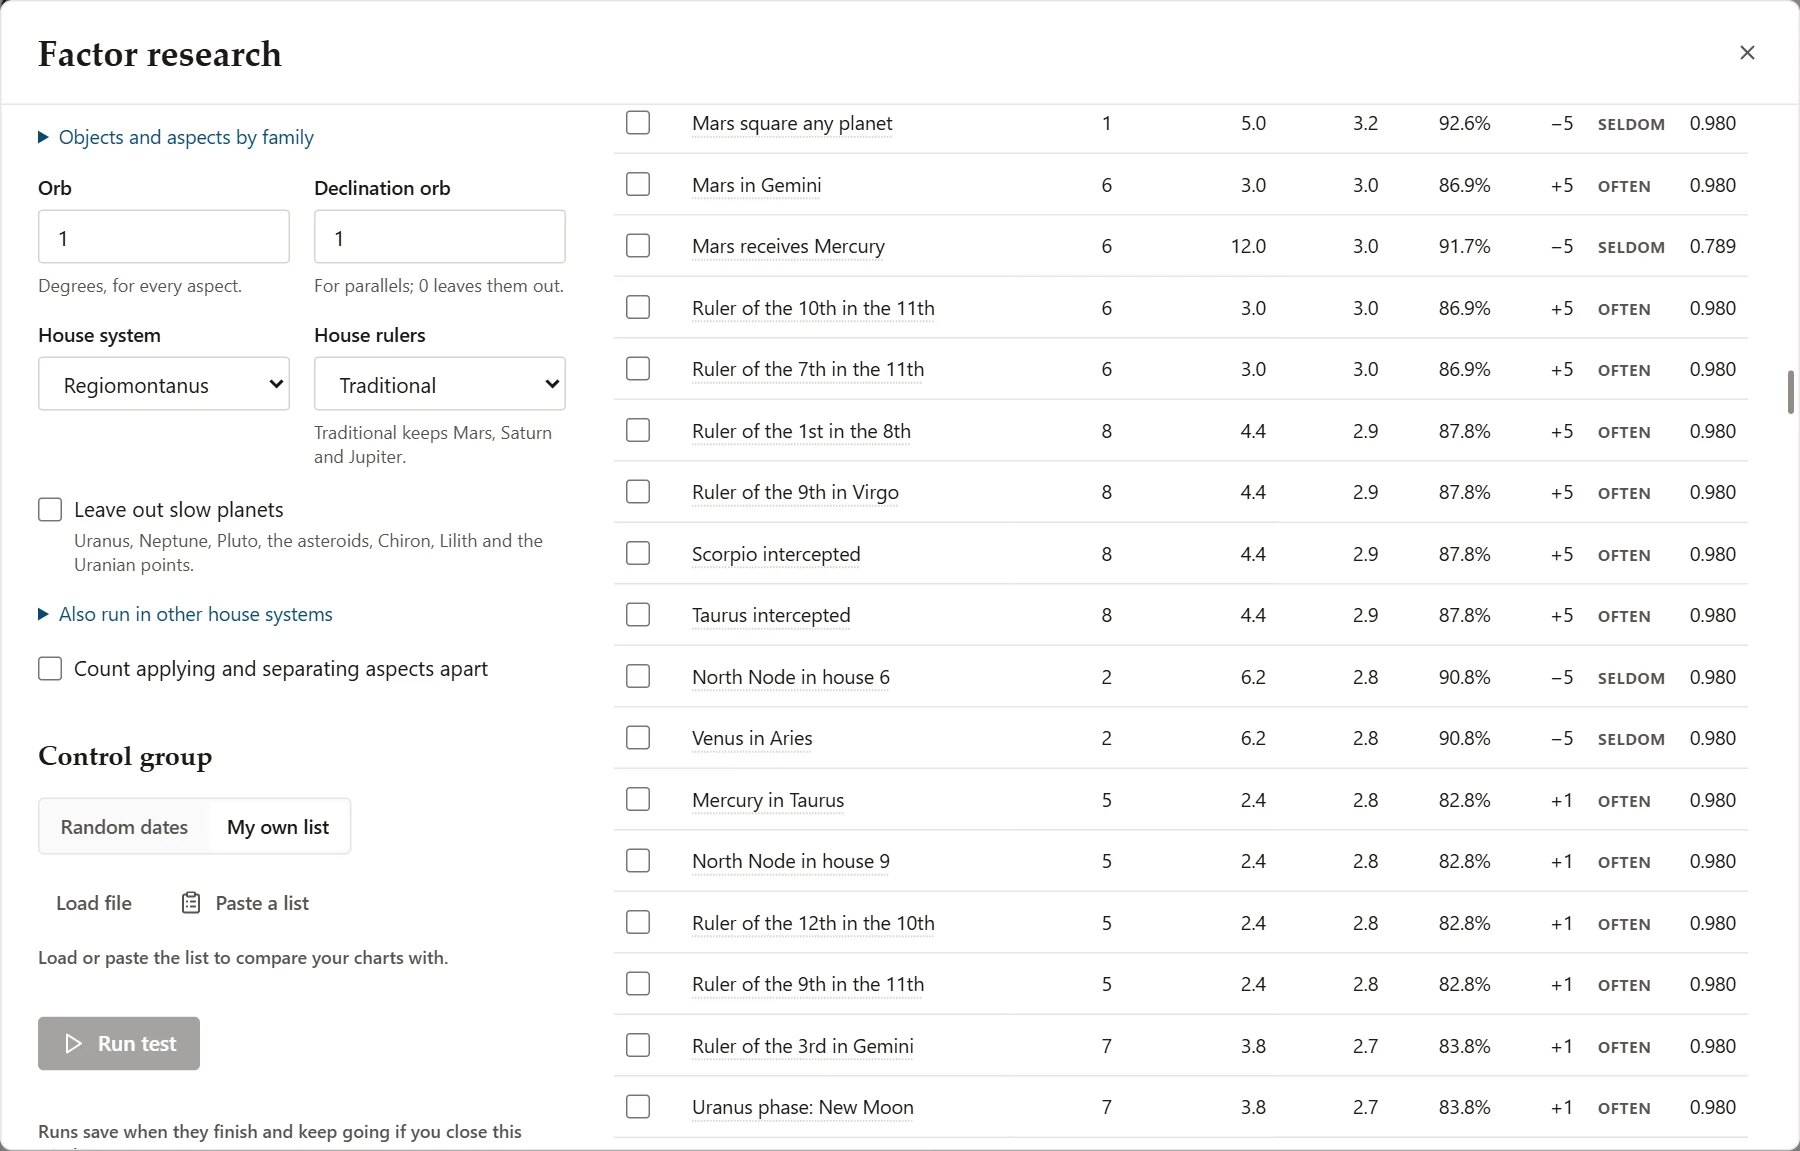This screenshot has width=1800, height=1151.
Task: Tick the Uranus phase: New Moon checkbox
Action: click(638, 1107)
